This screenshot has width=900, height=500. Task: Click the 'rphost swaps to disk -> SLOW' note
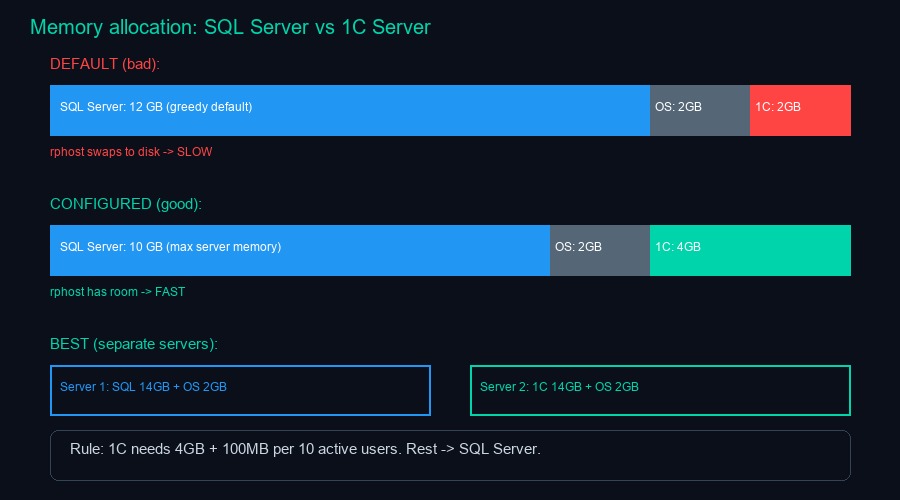131,152
